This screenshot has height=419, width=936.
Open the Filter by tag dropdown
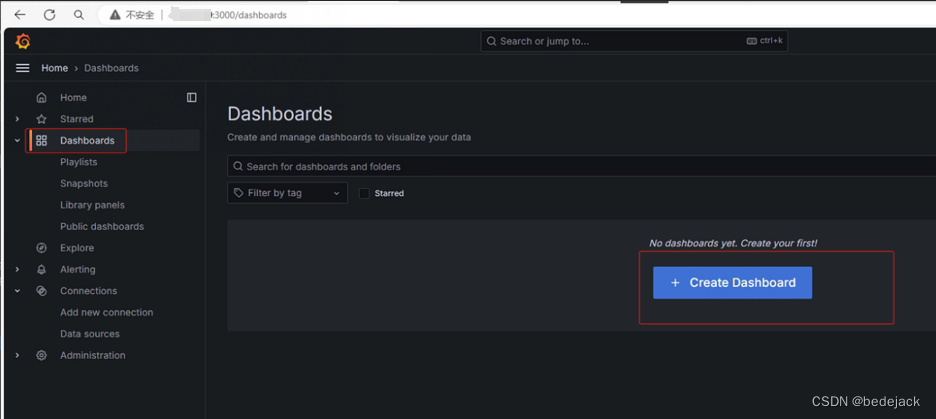point(287,193)
